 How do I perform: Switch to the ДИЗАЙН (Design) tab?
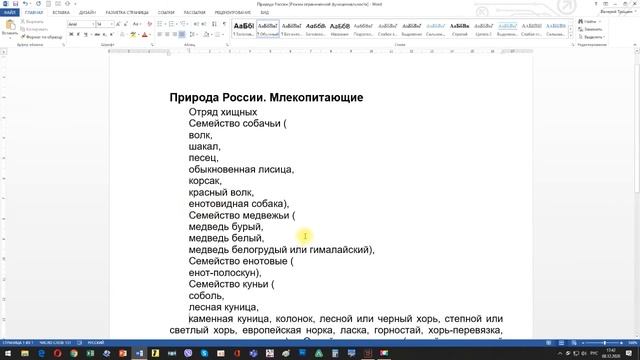(87, 13)
